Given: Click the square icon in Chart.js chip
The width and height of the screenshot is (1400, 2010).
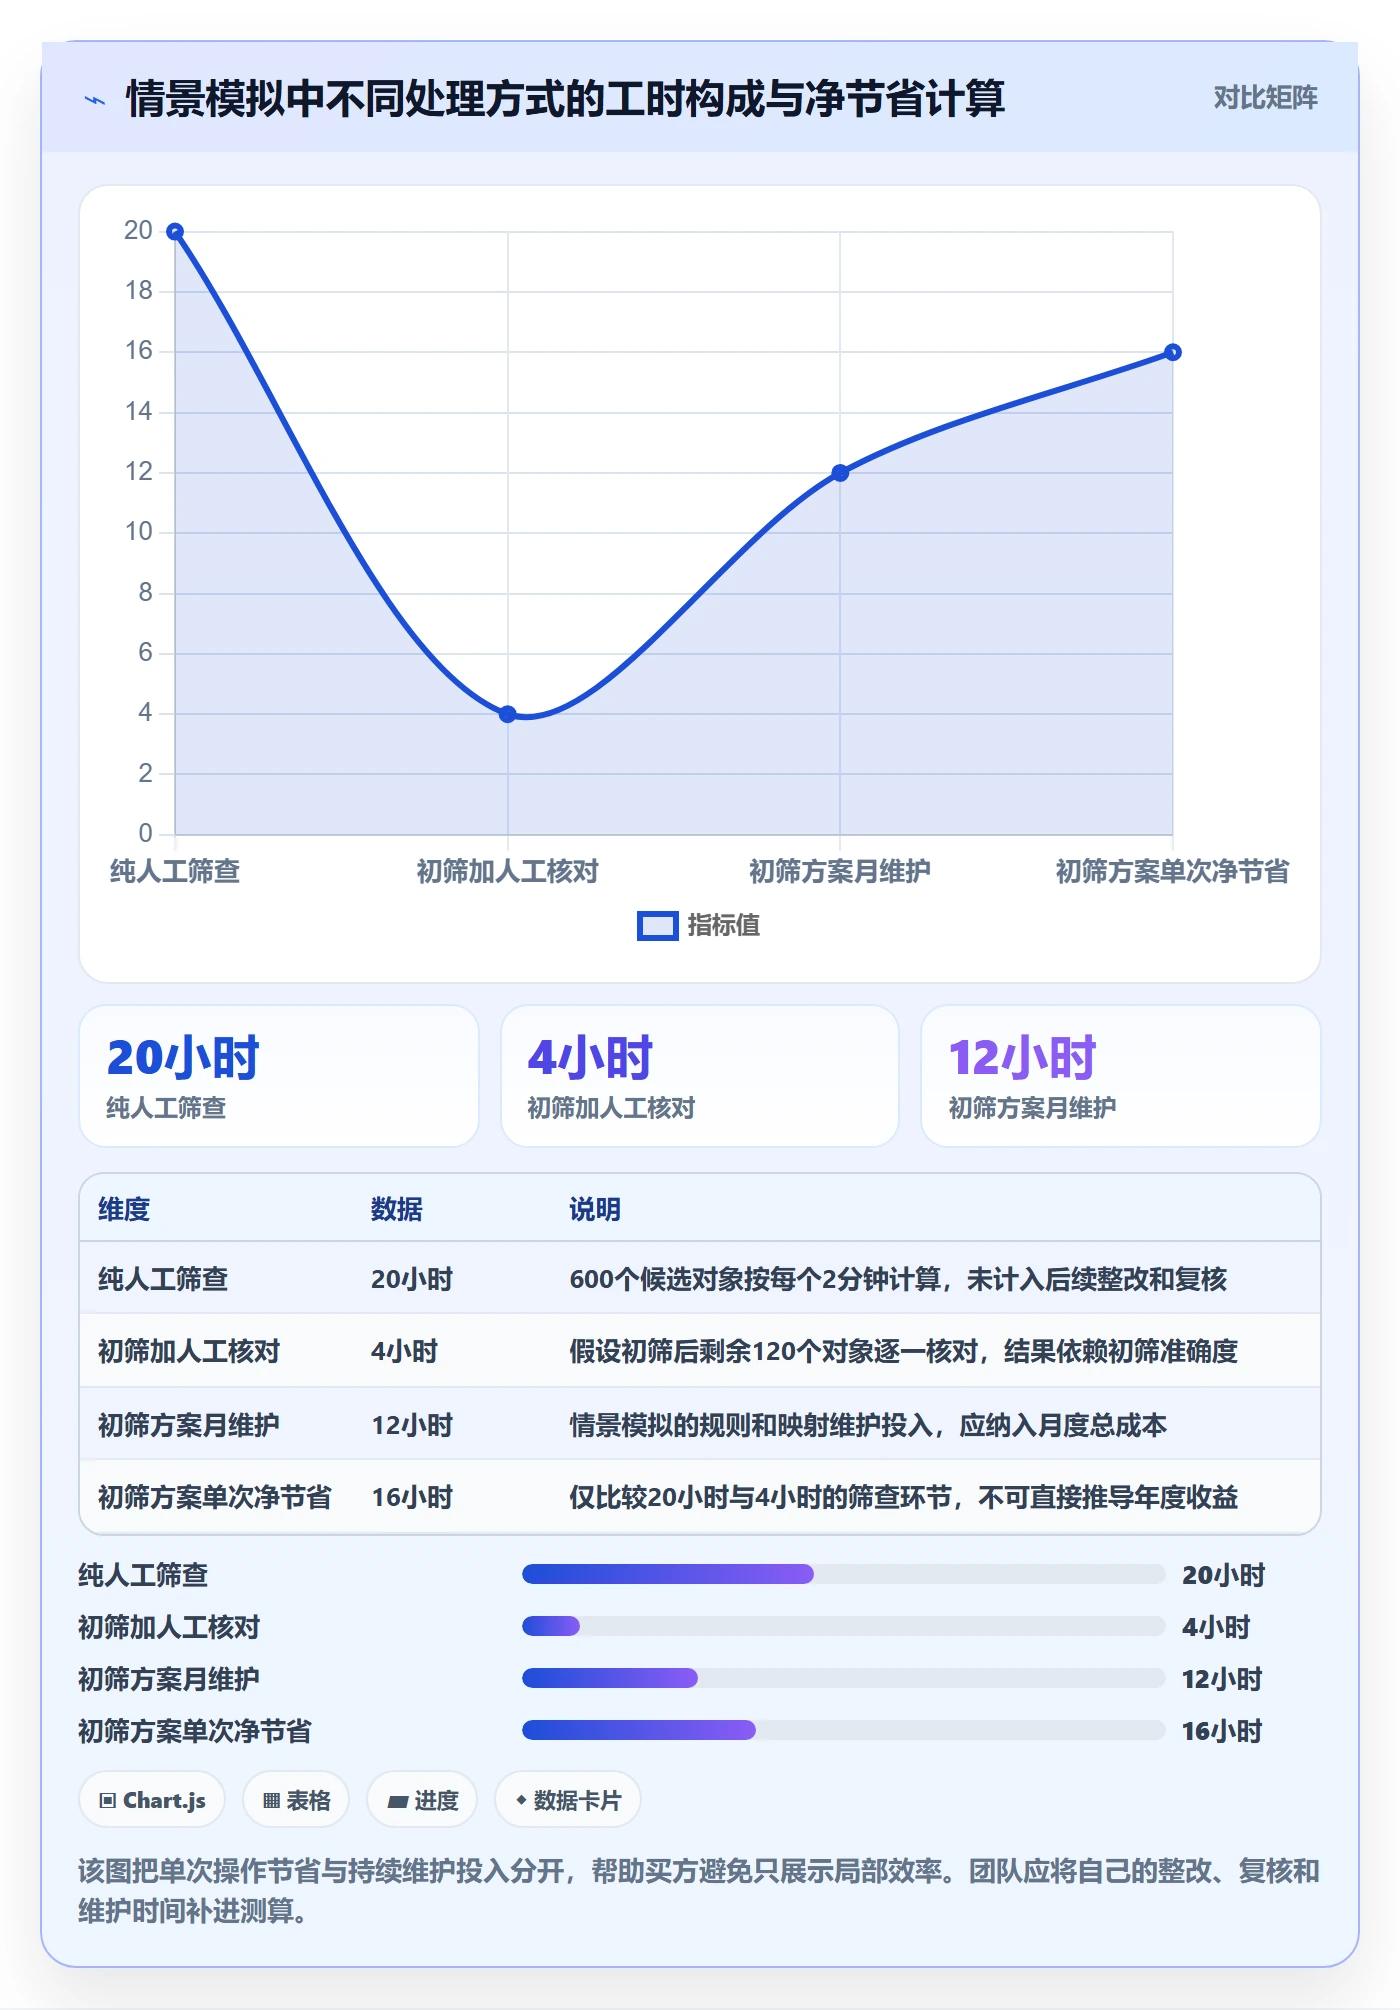Looking at the screenshot, I should pos(108,1801).
